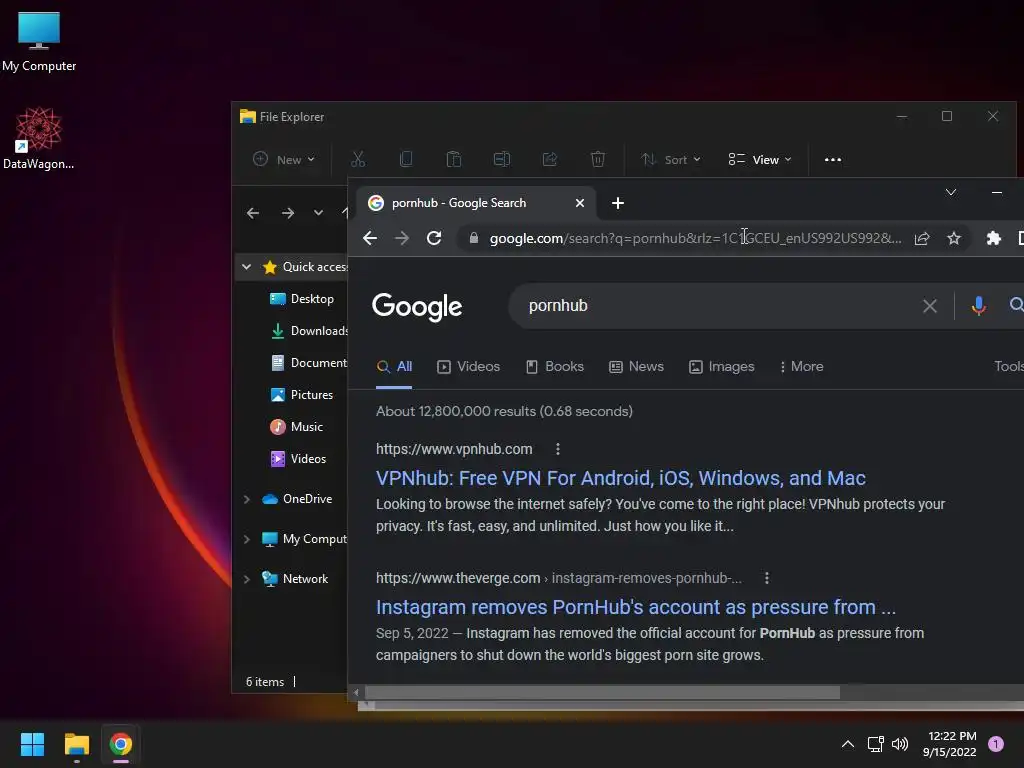The height and width of the screenshot is (768, 1024).
Task: Open a new Chrome tab
Action: click(x=618, y=203)
